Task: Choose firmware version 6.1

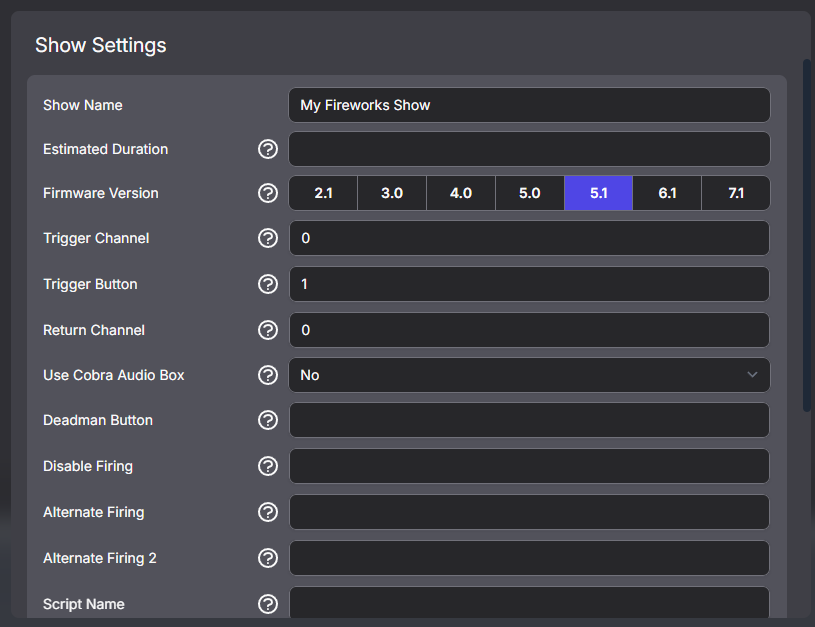Action: pos(667,193)
